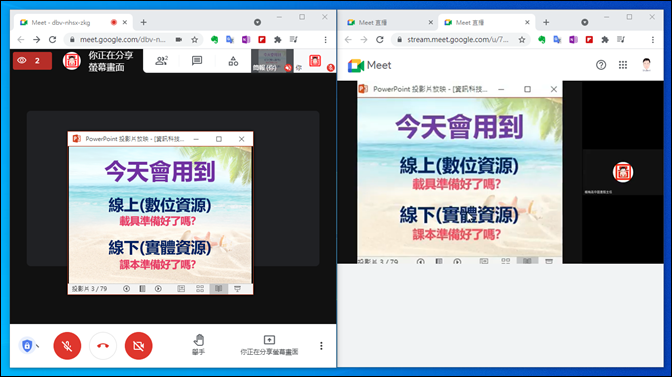This screenshot has height=377, width=672.
Task: Bookmark the stream page with star icon
Action: [522, 39]
